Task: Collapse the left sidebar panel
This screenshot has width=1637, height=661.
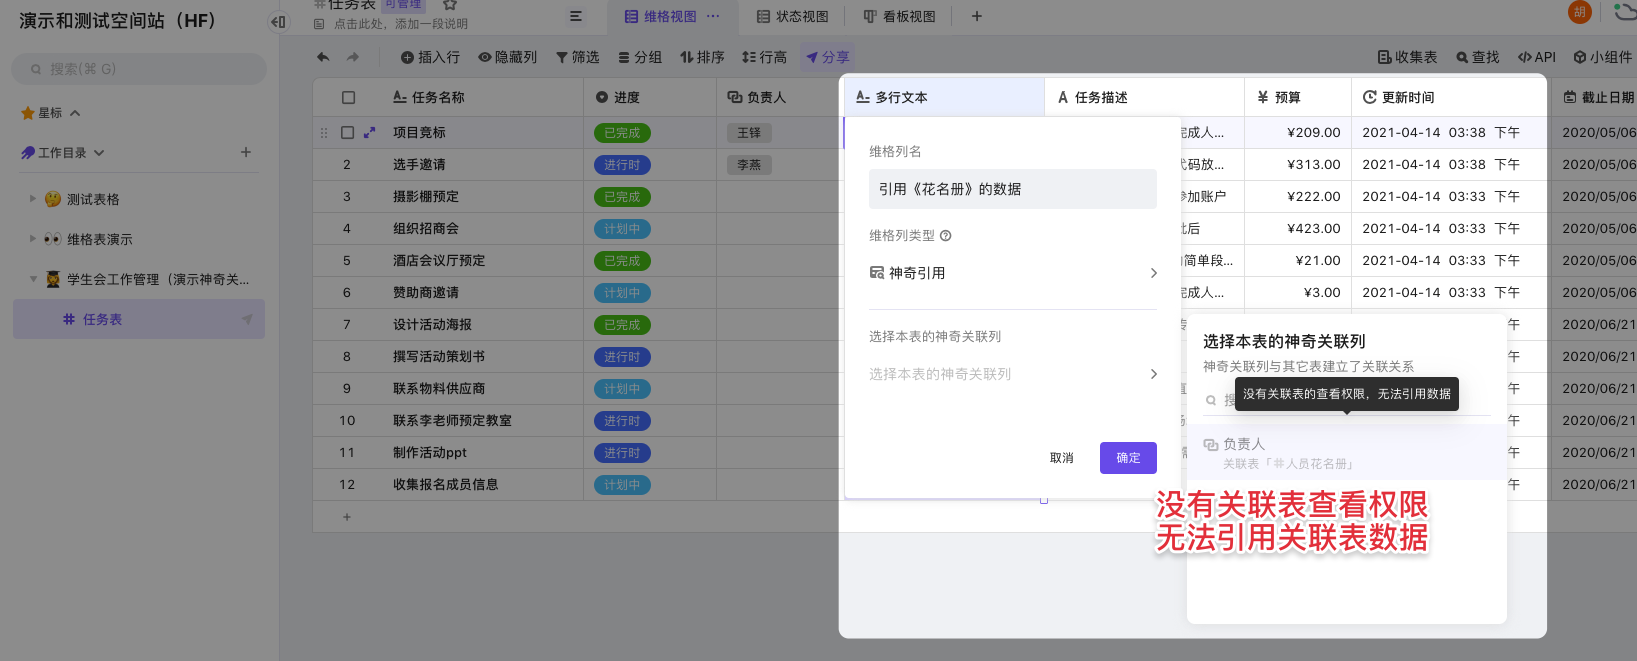Action: [x=278, y=21]
